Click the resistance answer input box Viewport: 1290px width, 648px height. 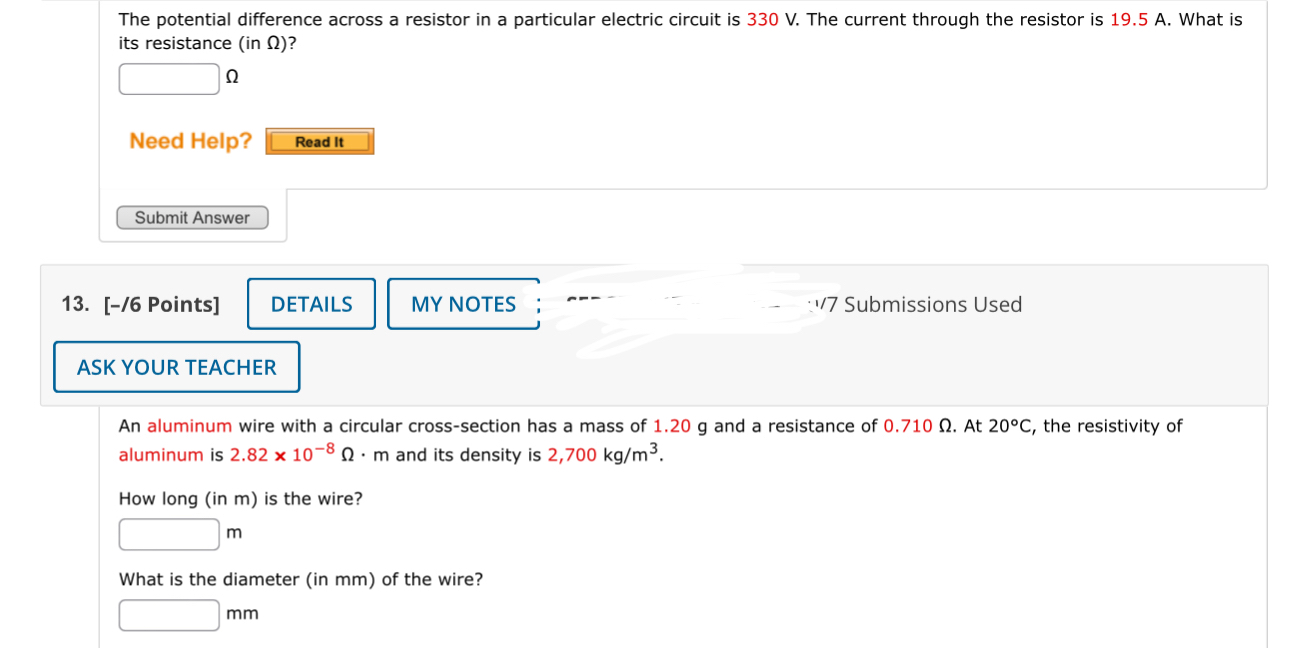168,78
